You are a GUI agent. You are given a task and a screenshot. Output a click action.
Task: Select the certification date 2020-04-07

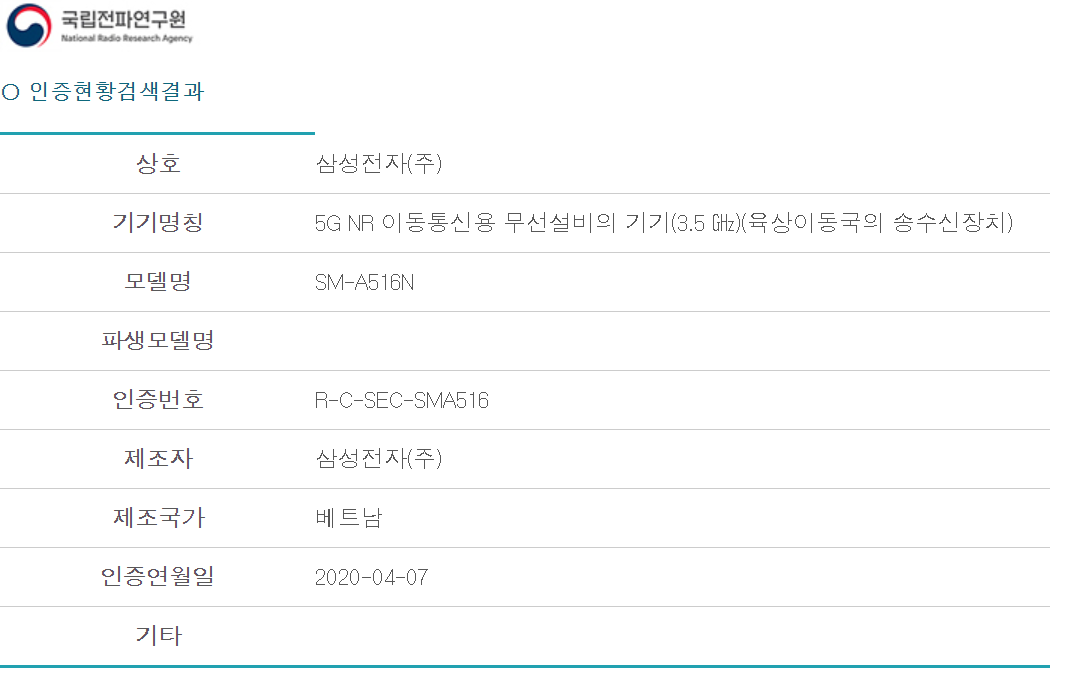[x=371, y=578]
